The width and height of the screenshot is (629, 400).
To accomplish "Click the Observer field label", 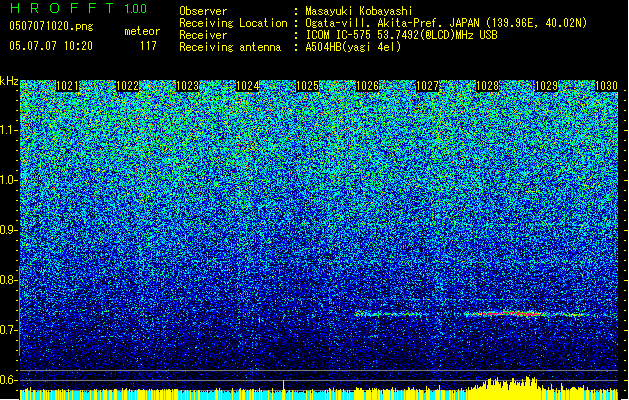I will coord(203,11).
